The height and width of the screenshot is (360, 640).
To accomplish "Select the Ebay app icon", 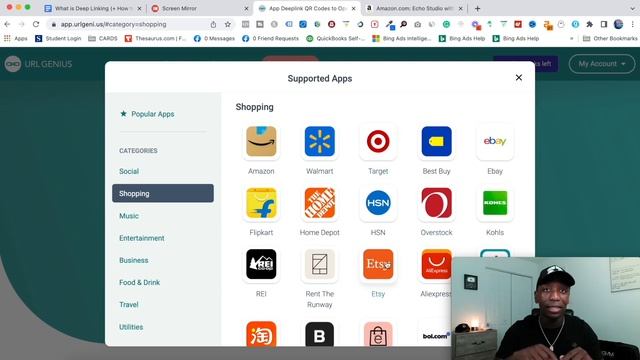I will tap(495, 141).
